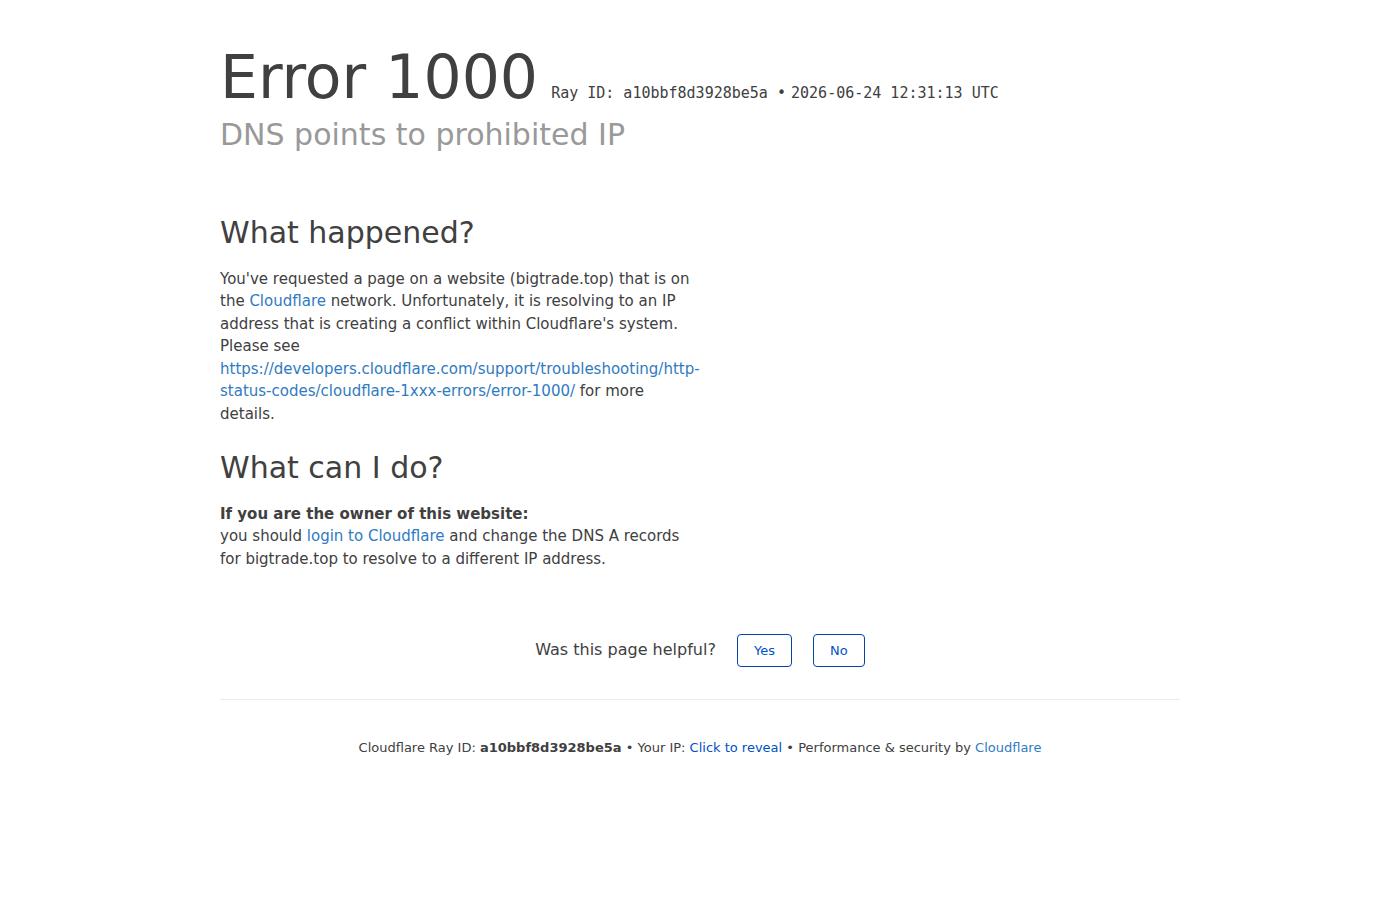Open the developers.cloudflare.com error-1000 troubleshooting link
The width and height of the screenshot is (1400, 900).
tap(459, 380)
